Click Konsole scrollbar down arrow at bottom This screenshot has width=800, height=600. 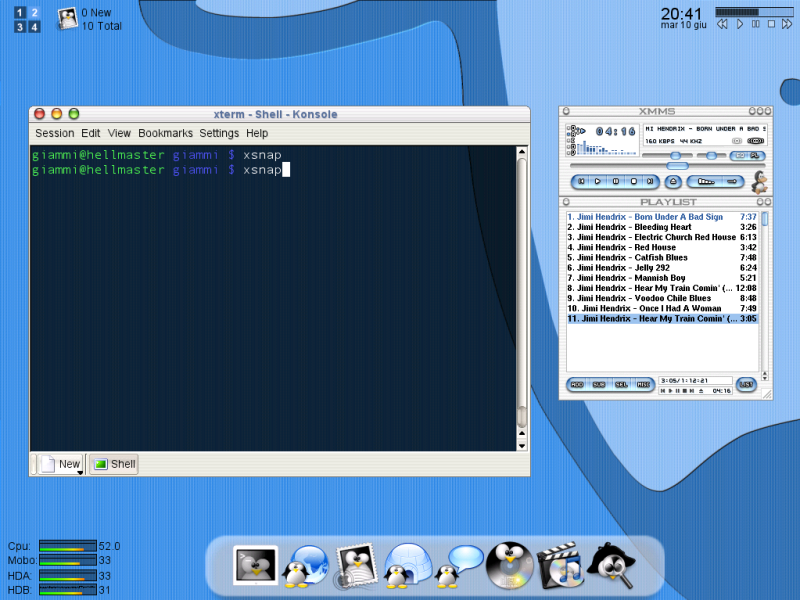pyautogui.click(x=521, y=445)
